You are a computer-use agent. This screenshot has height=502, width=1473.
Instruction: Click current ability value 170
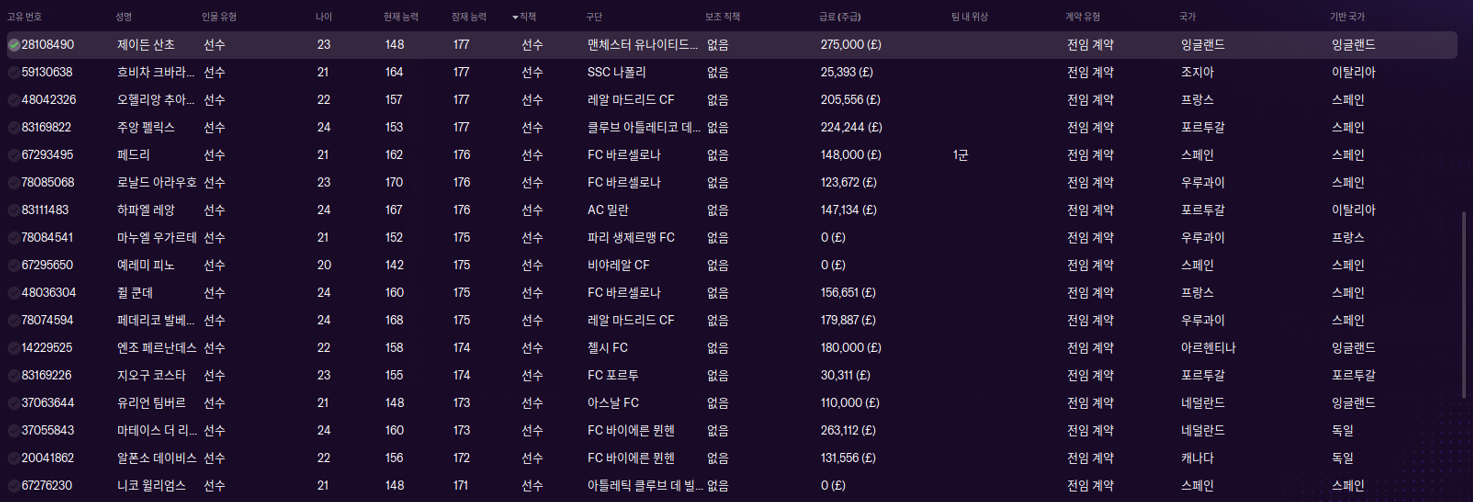point(394,182)
